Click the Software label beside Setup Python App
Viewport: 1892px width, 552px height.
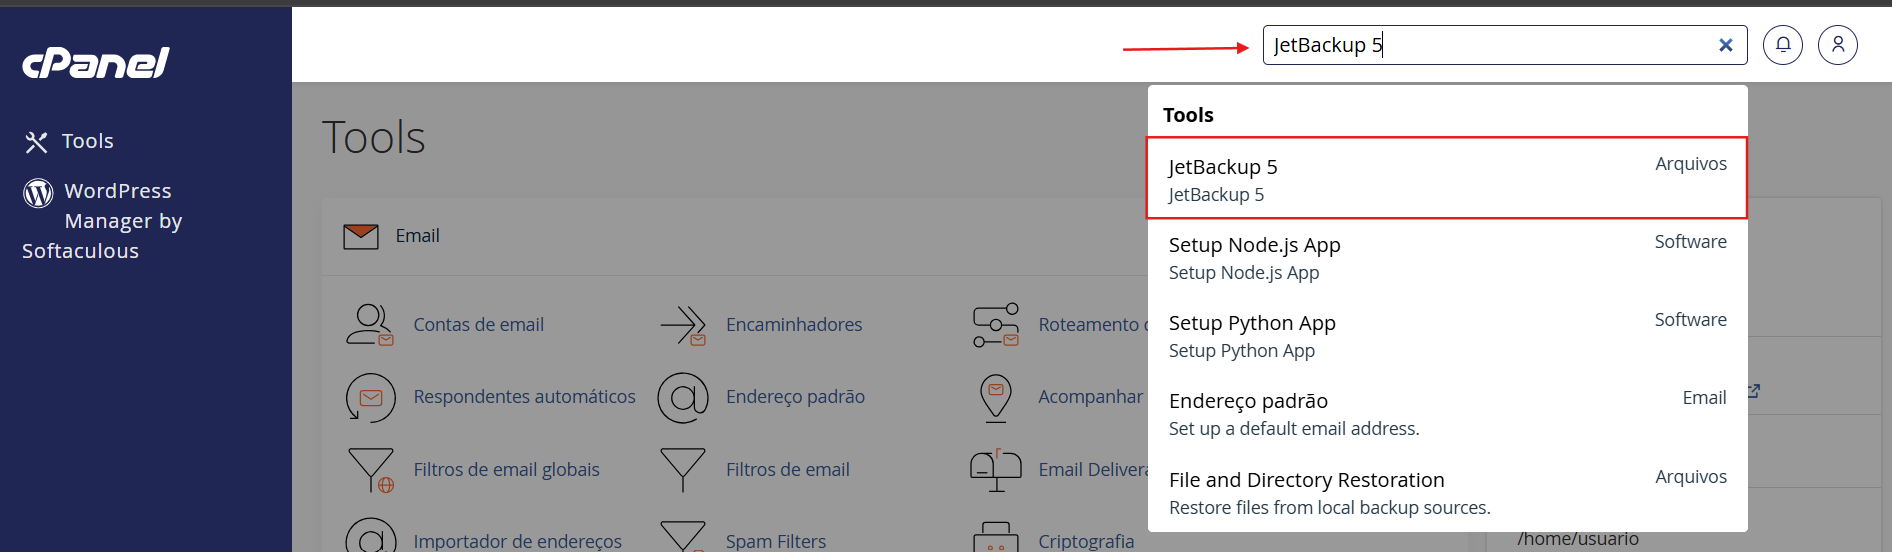point(1691,320)
